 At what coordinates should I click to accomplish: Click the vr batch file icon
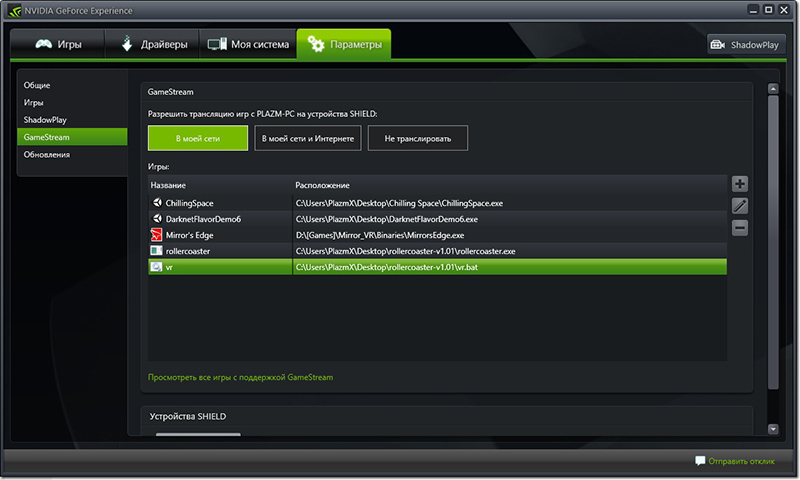[156, 267]
